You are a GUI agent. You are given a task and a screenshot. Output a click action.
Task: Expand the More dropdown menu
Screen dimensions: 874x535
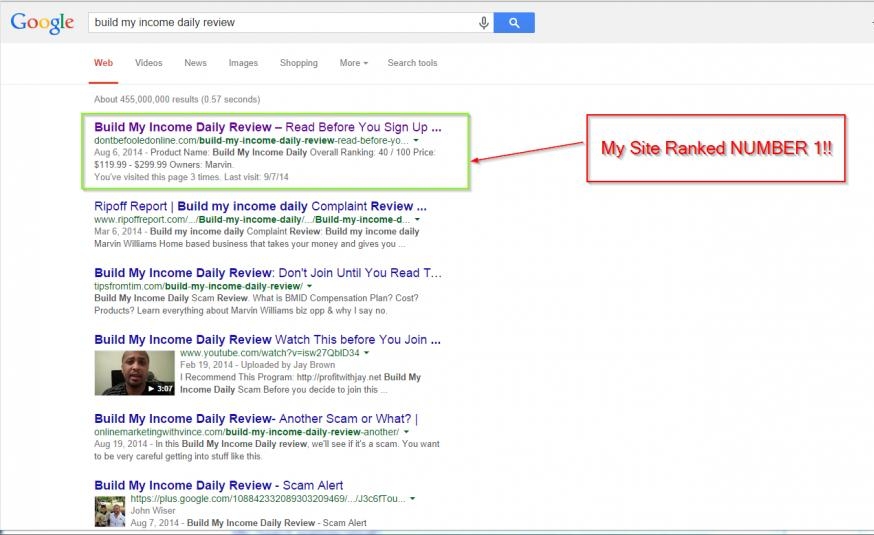[x=354, y=63]
